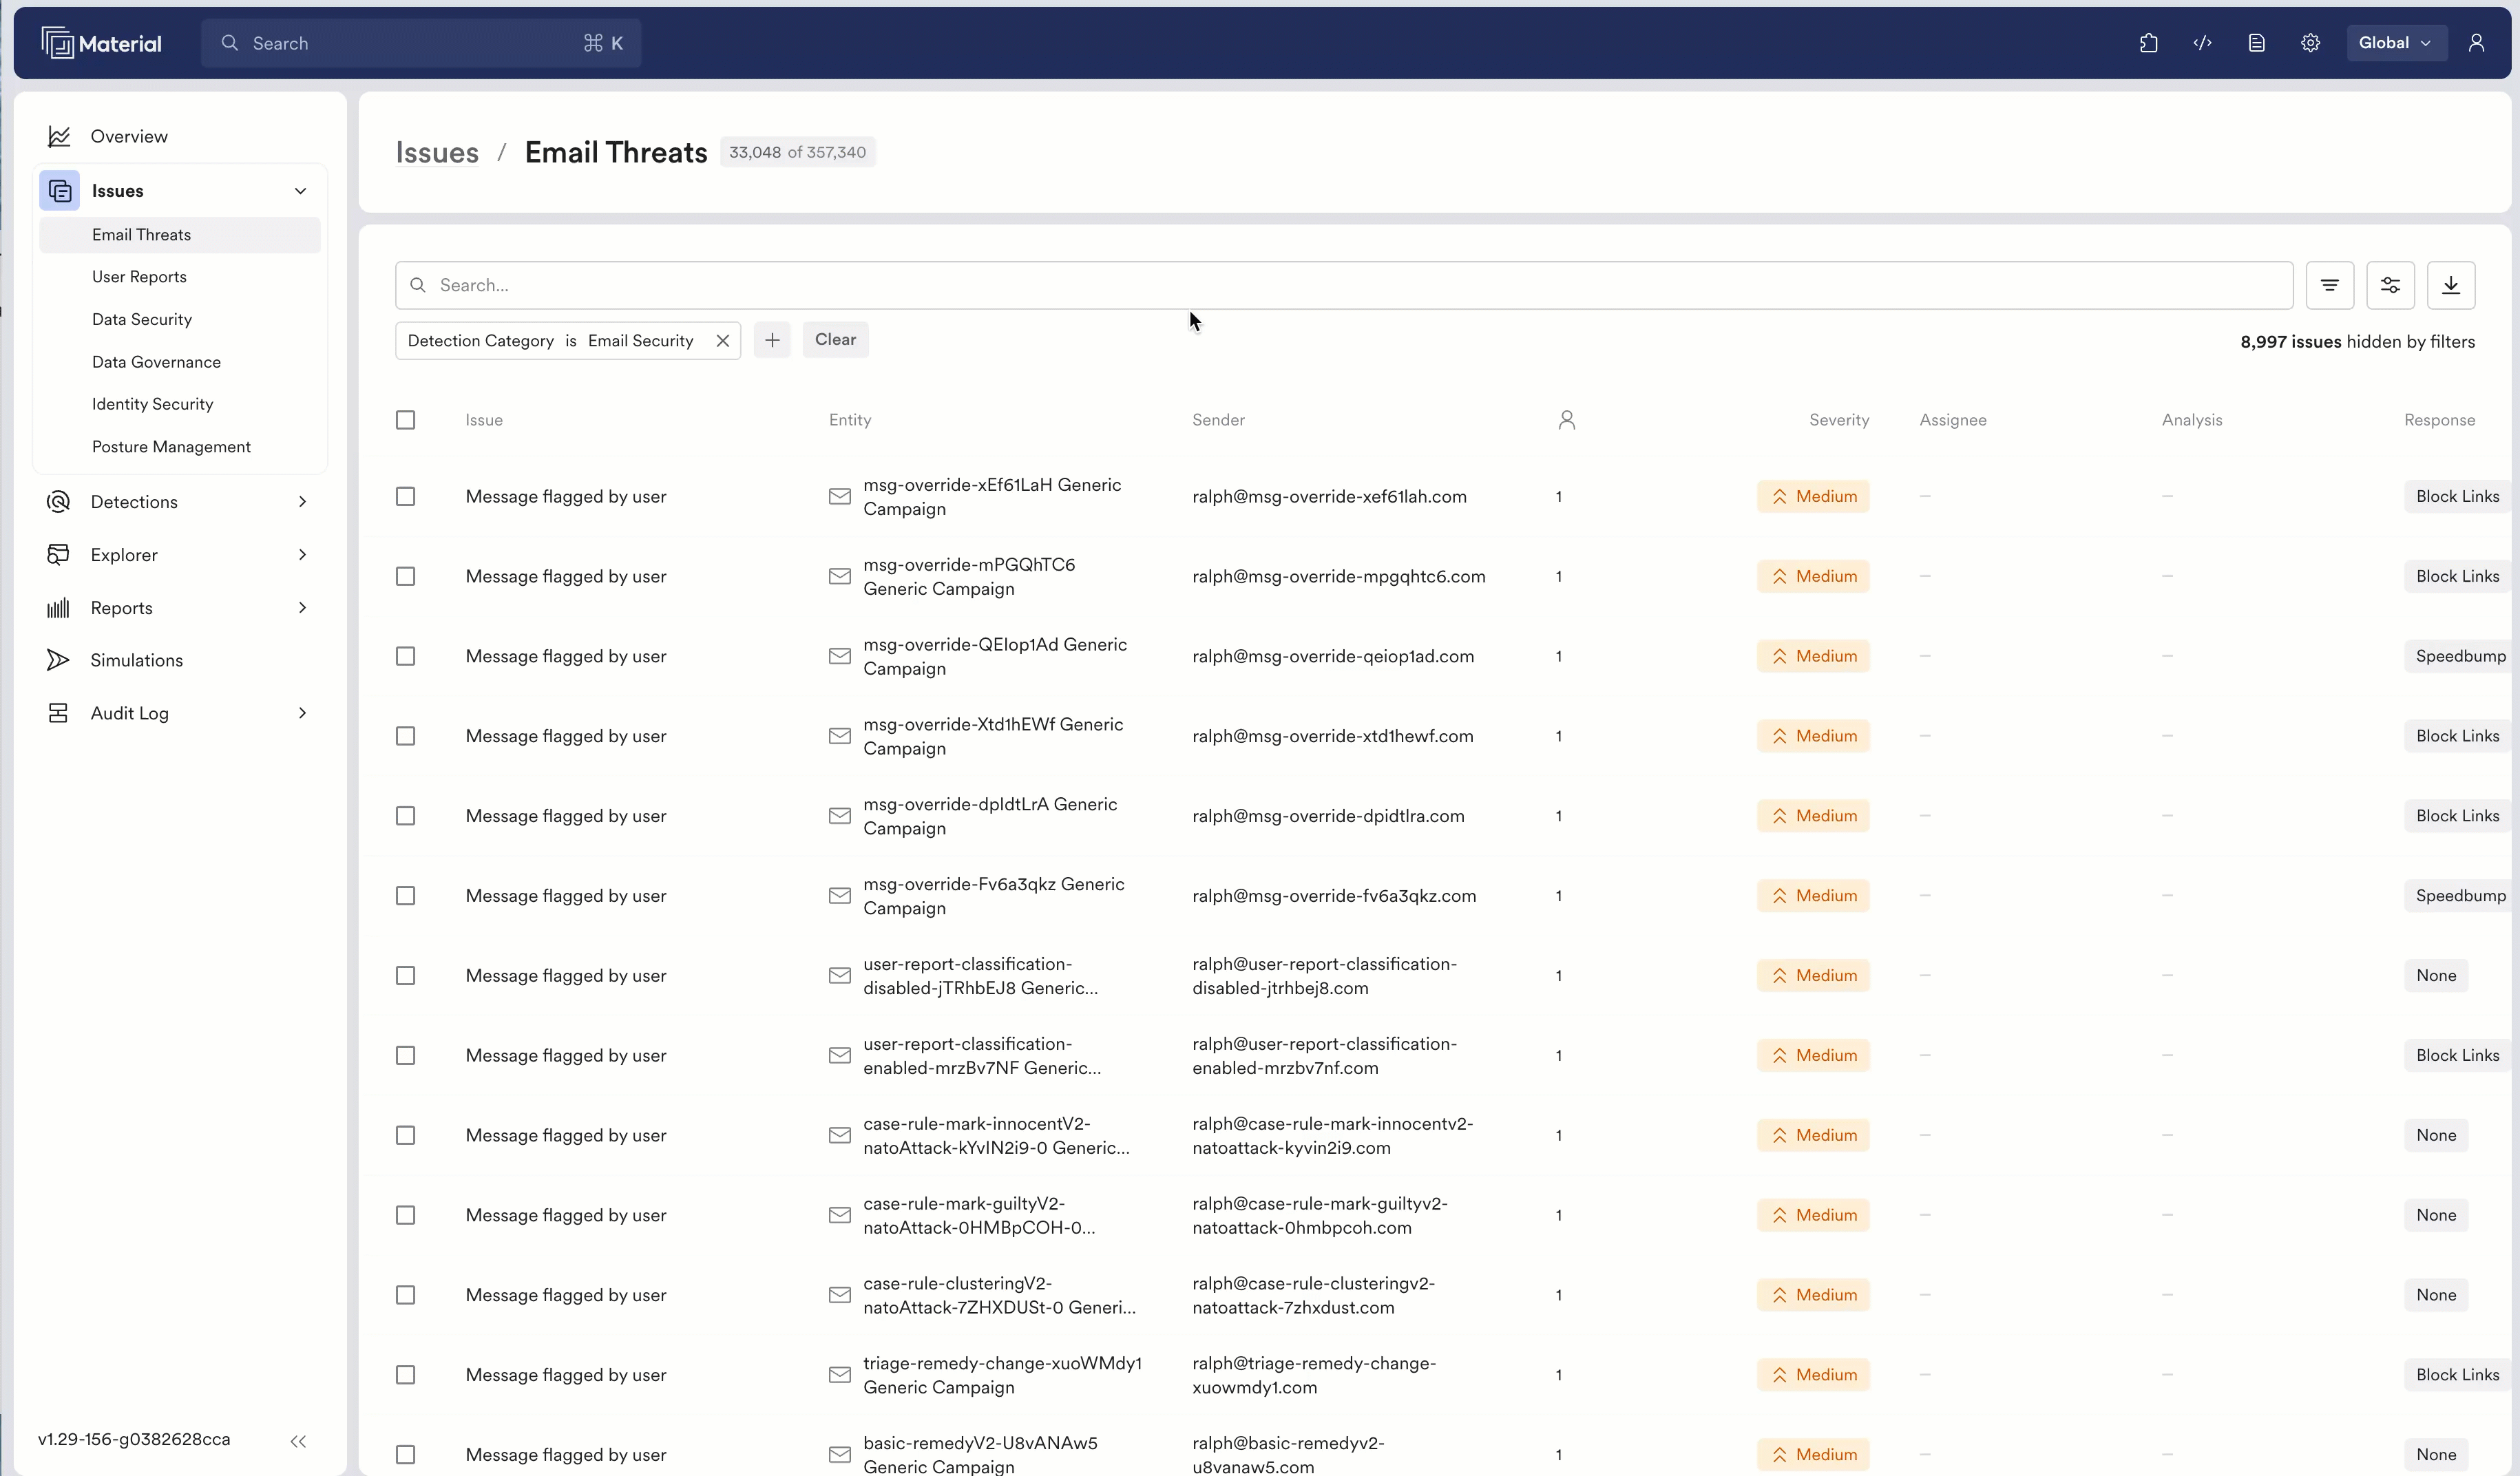The image size is (2520, 1476).
Task: Open the document icon in top bar
Action: 2256,43
